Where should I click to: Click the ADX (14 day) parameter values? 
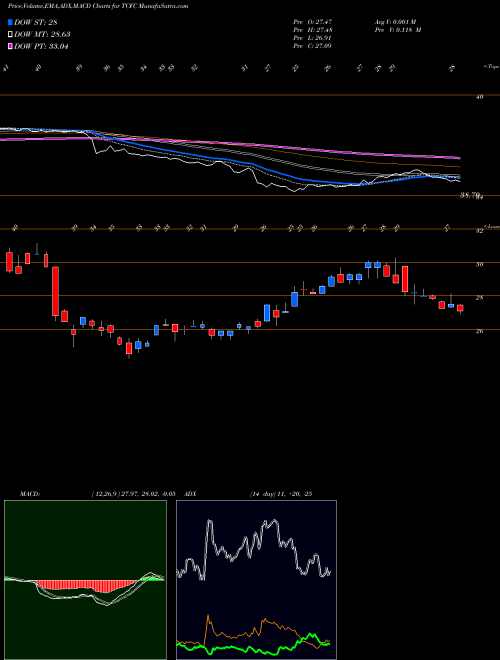[280, 494]
